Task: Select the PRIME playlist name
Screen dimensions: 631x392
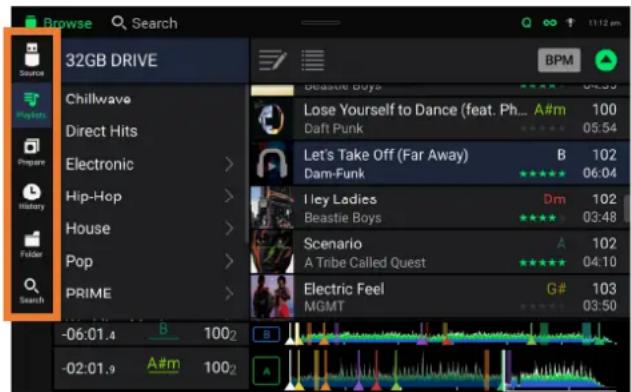Action: point(89,293)
